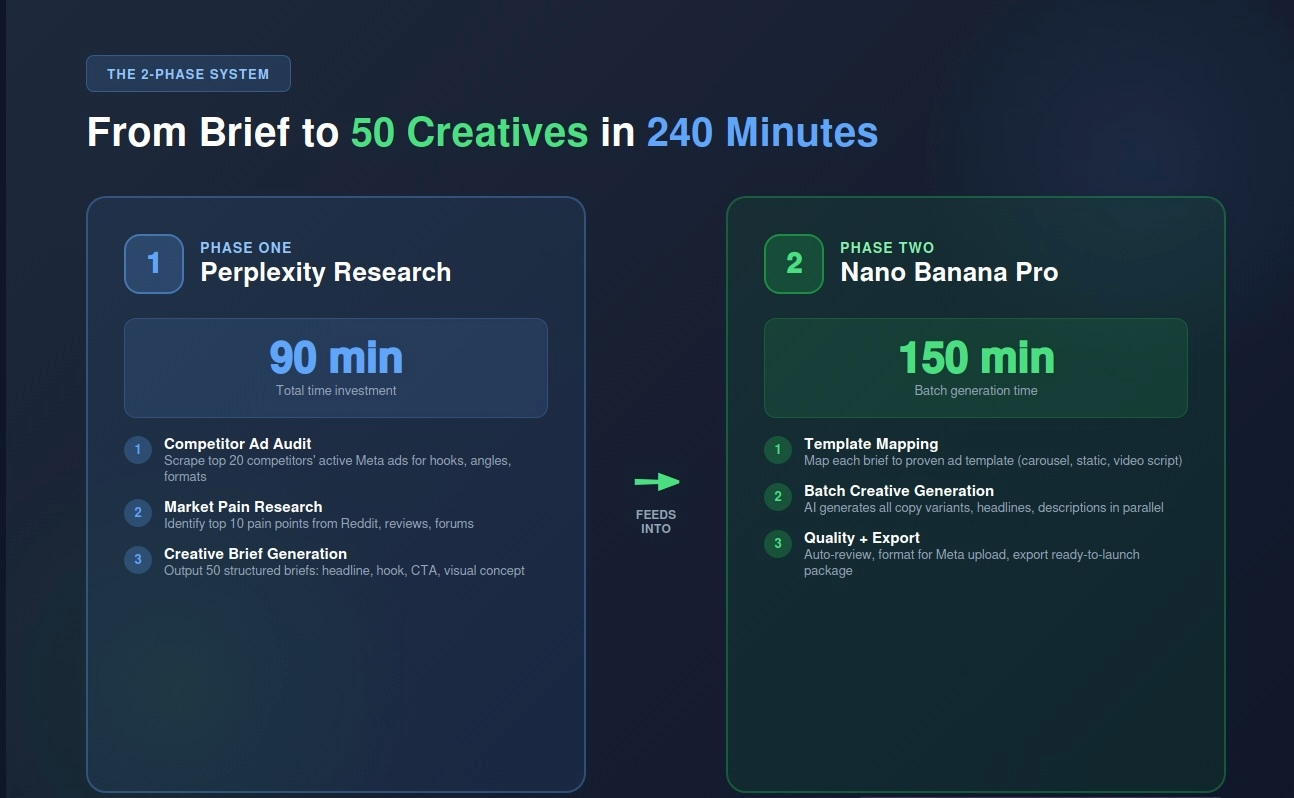This screenshot has width=1294, height=798.
Task: Click the 150 min stat text
Action: click(x=976, y=358)
